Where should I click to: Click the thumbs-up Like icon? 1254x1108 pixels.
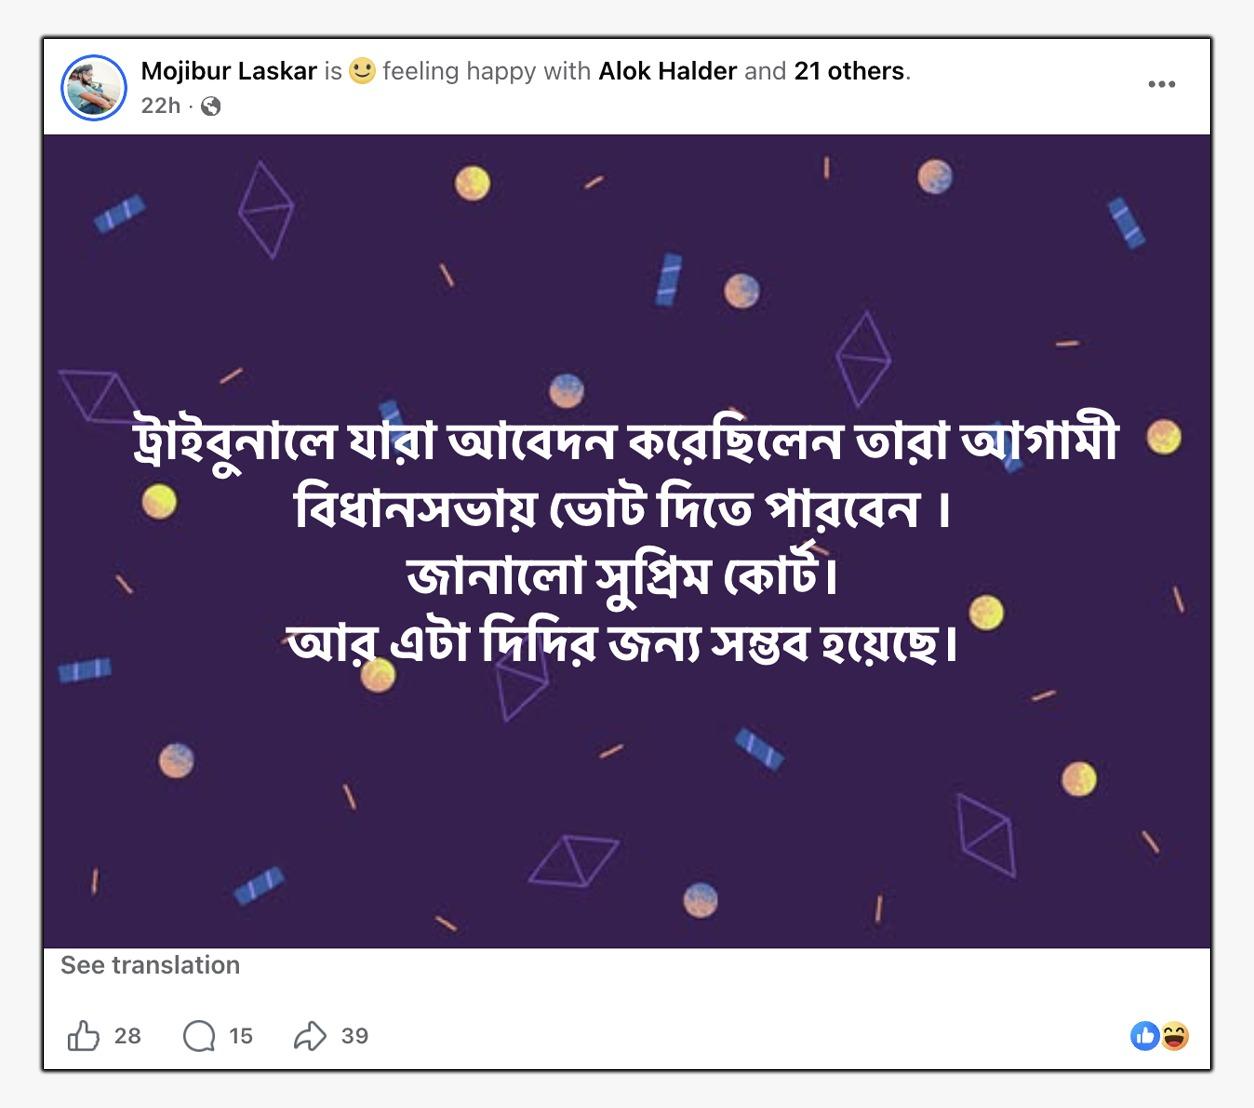coord(84,1036)
